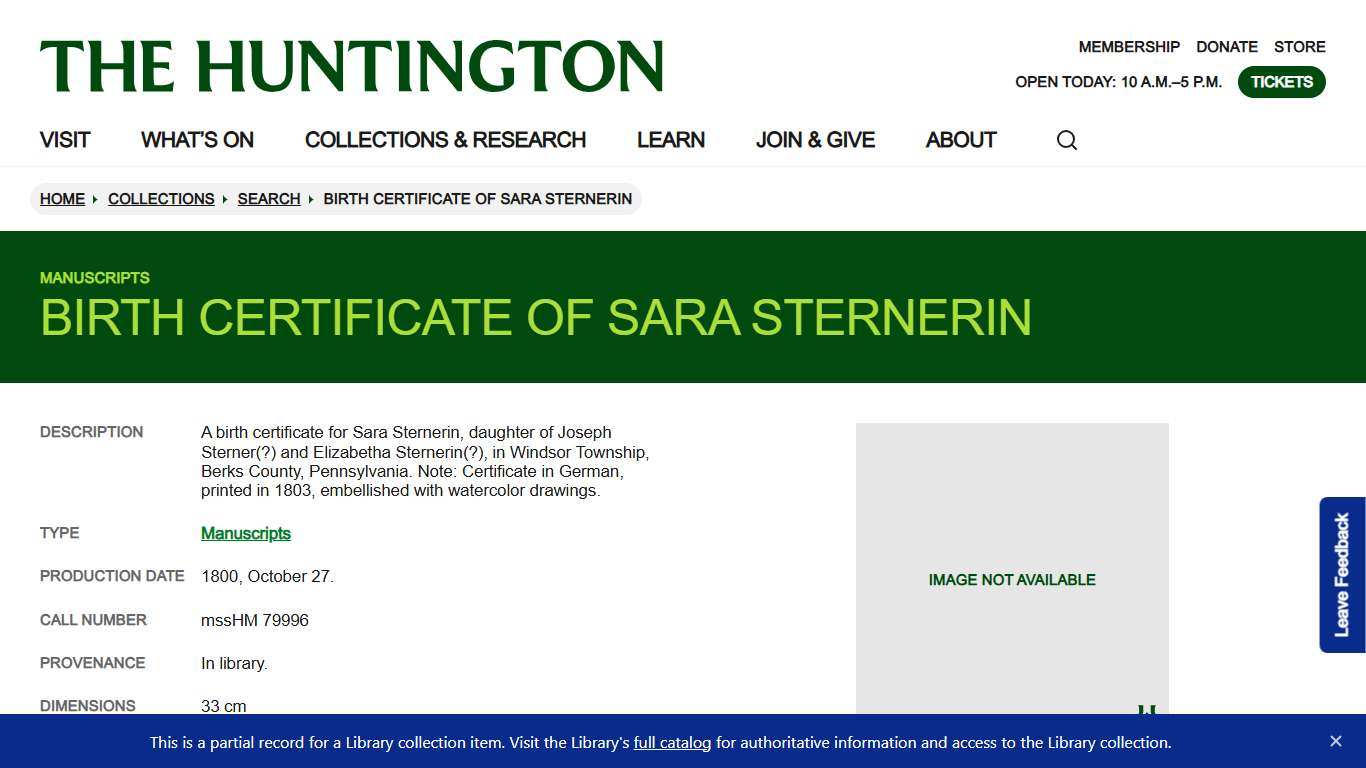Screen dimensions: 1366x768
Task: Open the STORE page
Action: tap(1299, 46)
